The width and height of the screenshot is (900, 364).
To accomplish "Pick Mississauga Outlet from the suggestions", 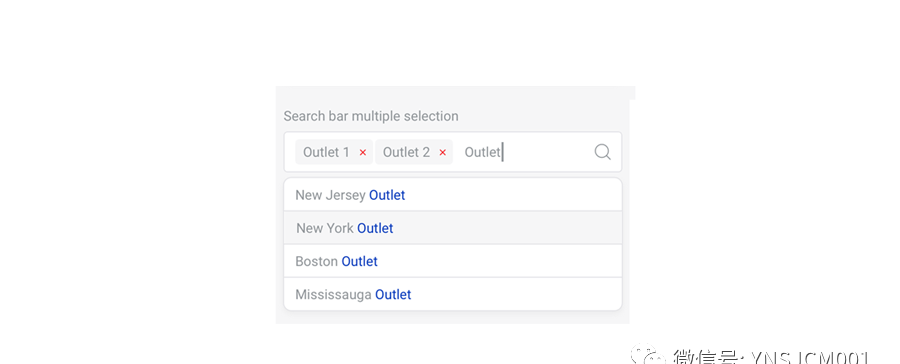I will [453, 295].
